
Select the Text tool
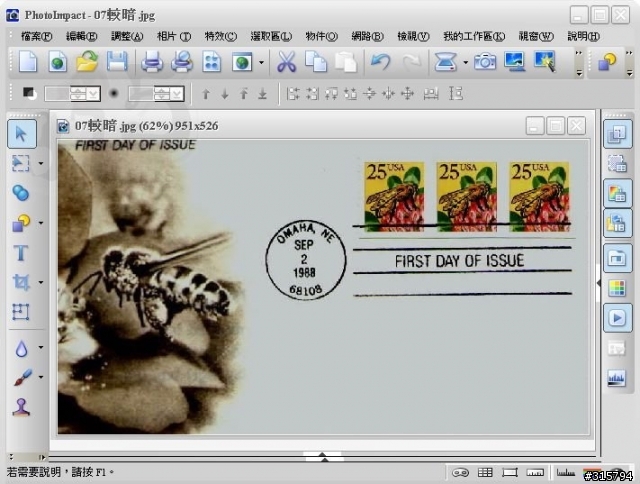tap(21, 253)
